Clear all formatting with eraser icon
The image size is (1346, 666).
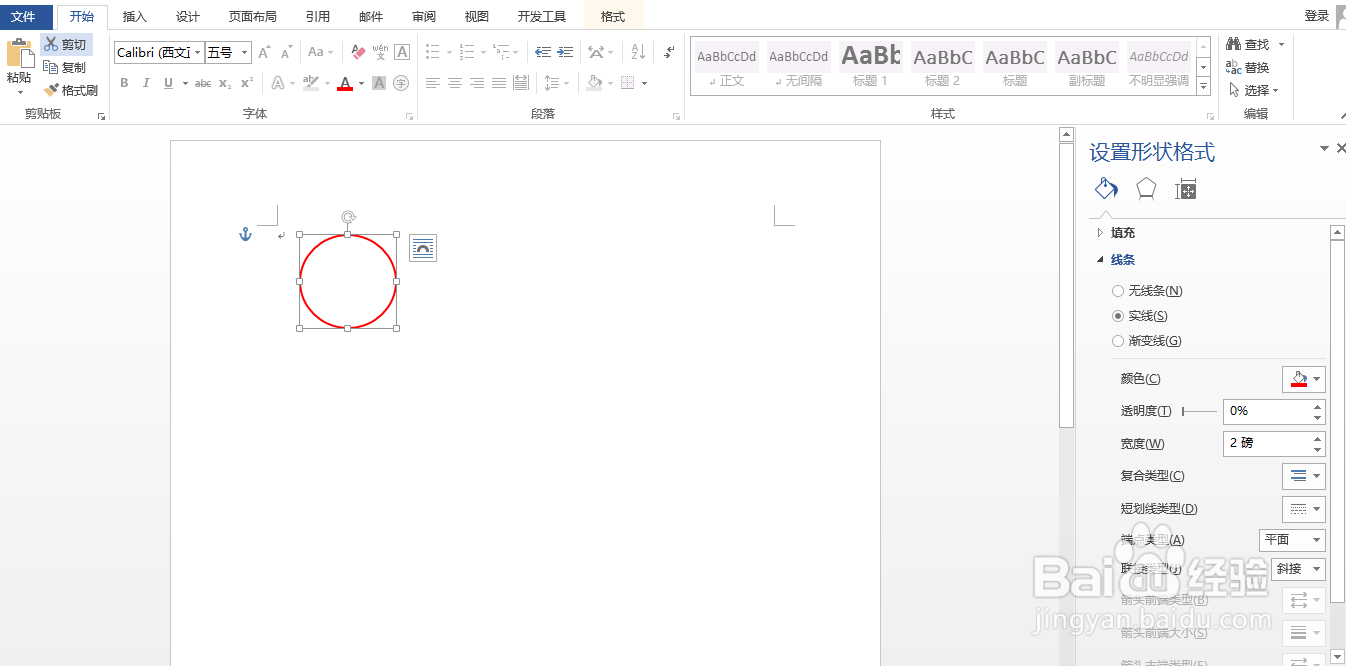click(x=359, y=52)
